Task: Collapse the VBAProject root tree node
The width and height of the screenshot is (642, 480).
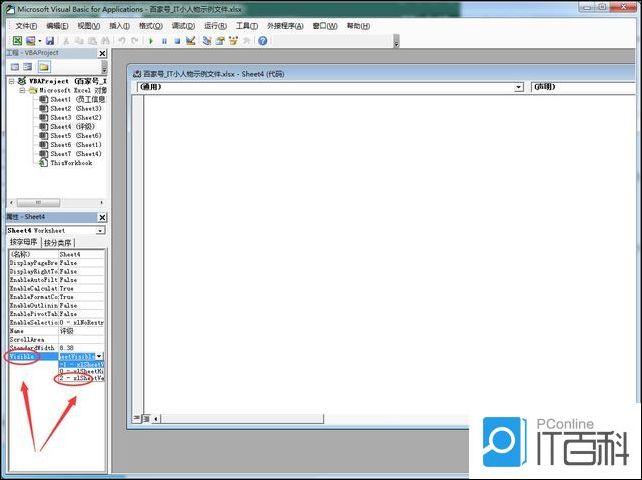Action: 12,81
